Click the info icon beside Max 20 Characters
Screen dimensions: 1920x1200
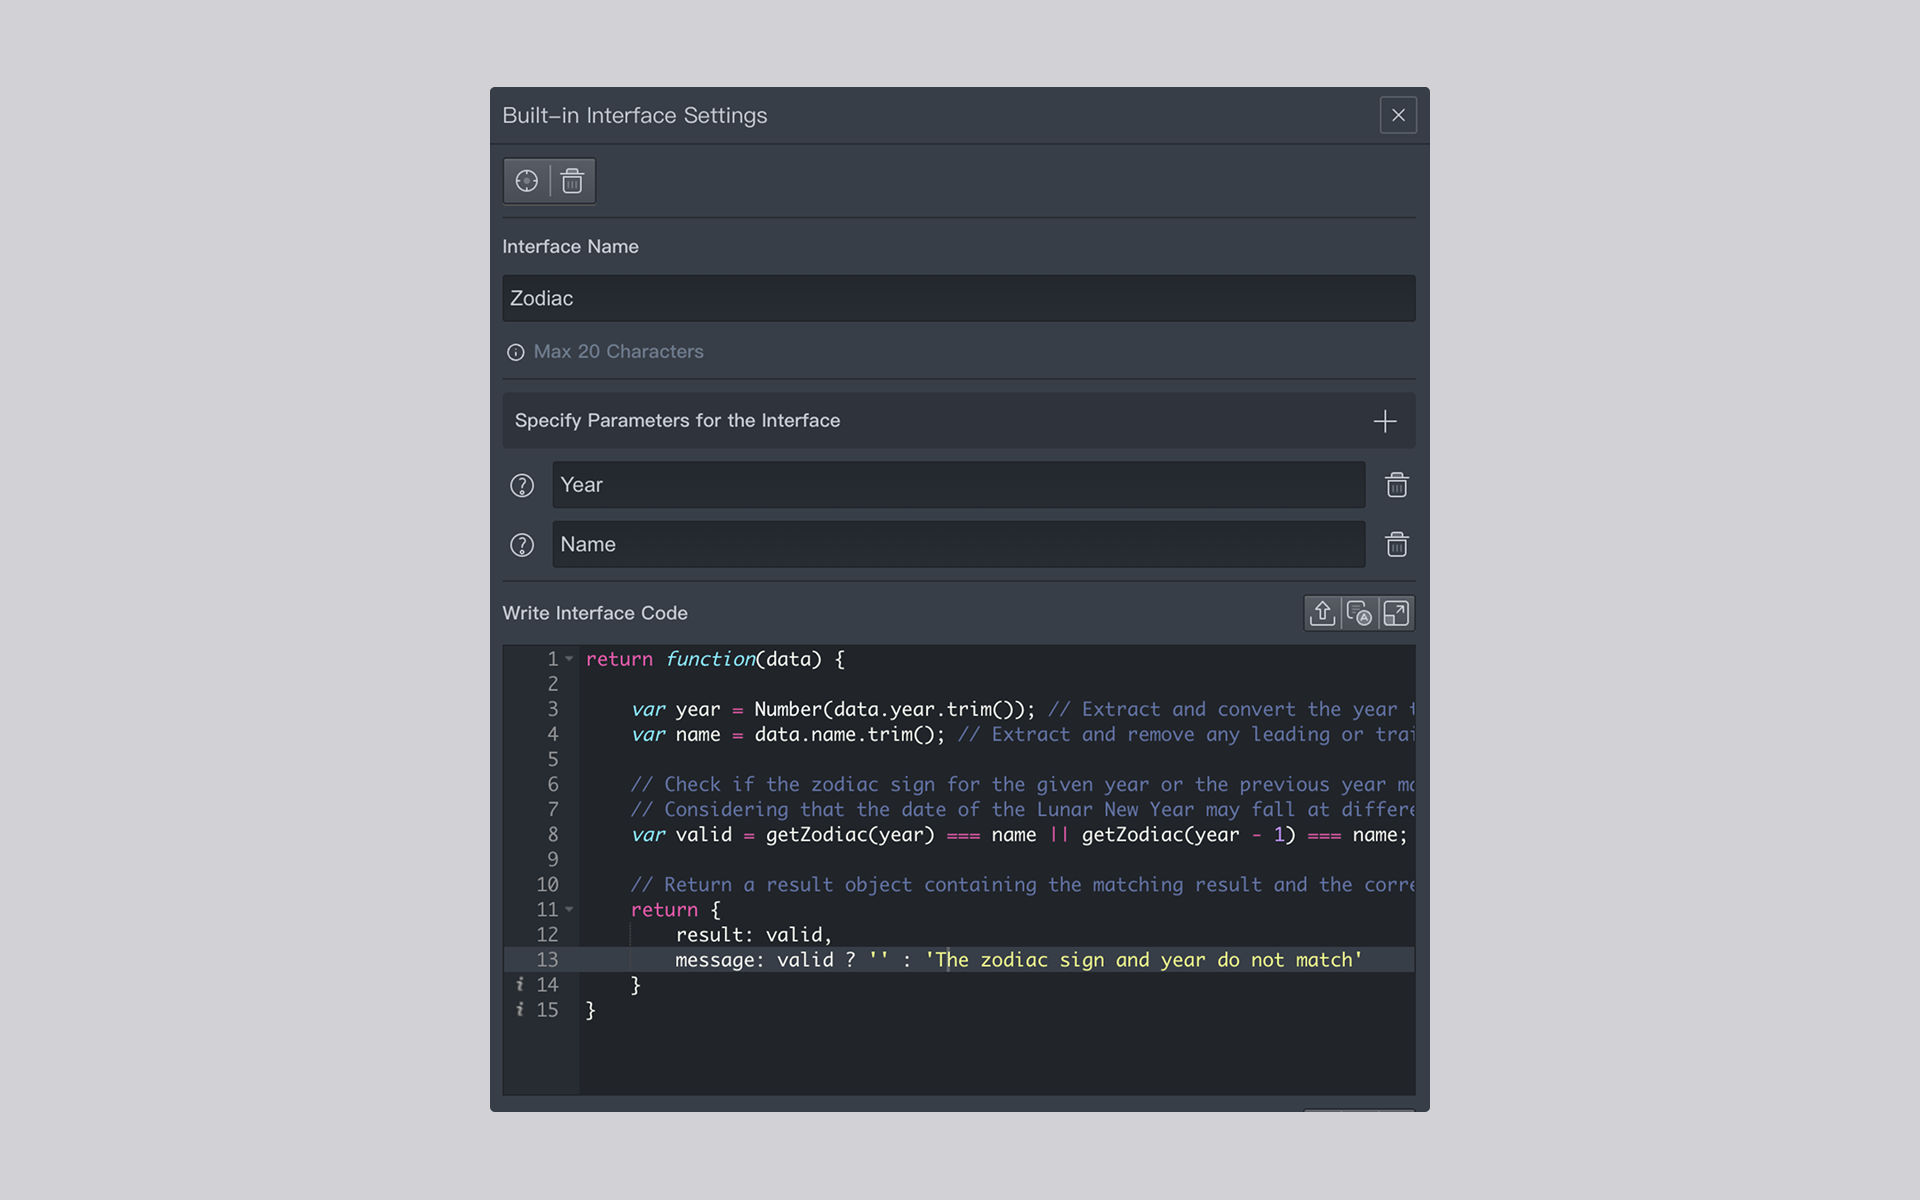coord(515,352)
